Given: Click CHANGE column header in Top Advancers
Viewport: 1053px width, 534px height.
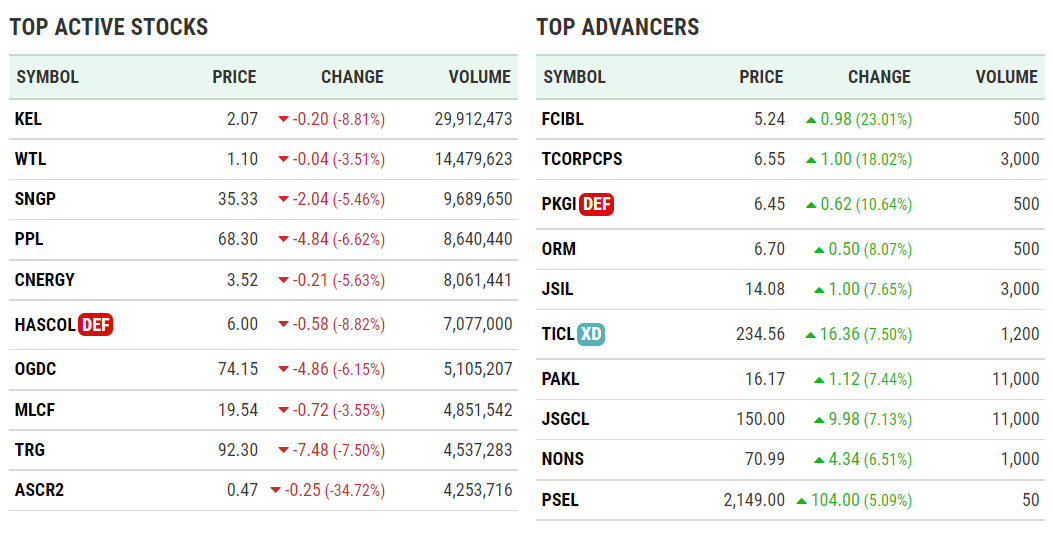Looking at the screenshot, I should coord(879,77).
